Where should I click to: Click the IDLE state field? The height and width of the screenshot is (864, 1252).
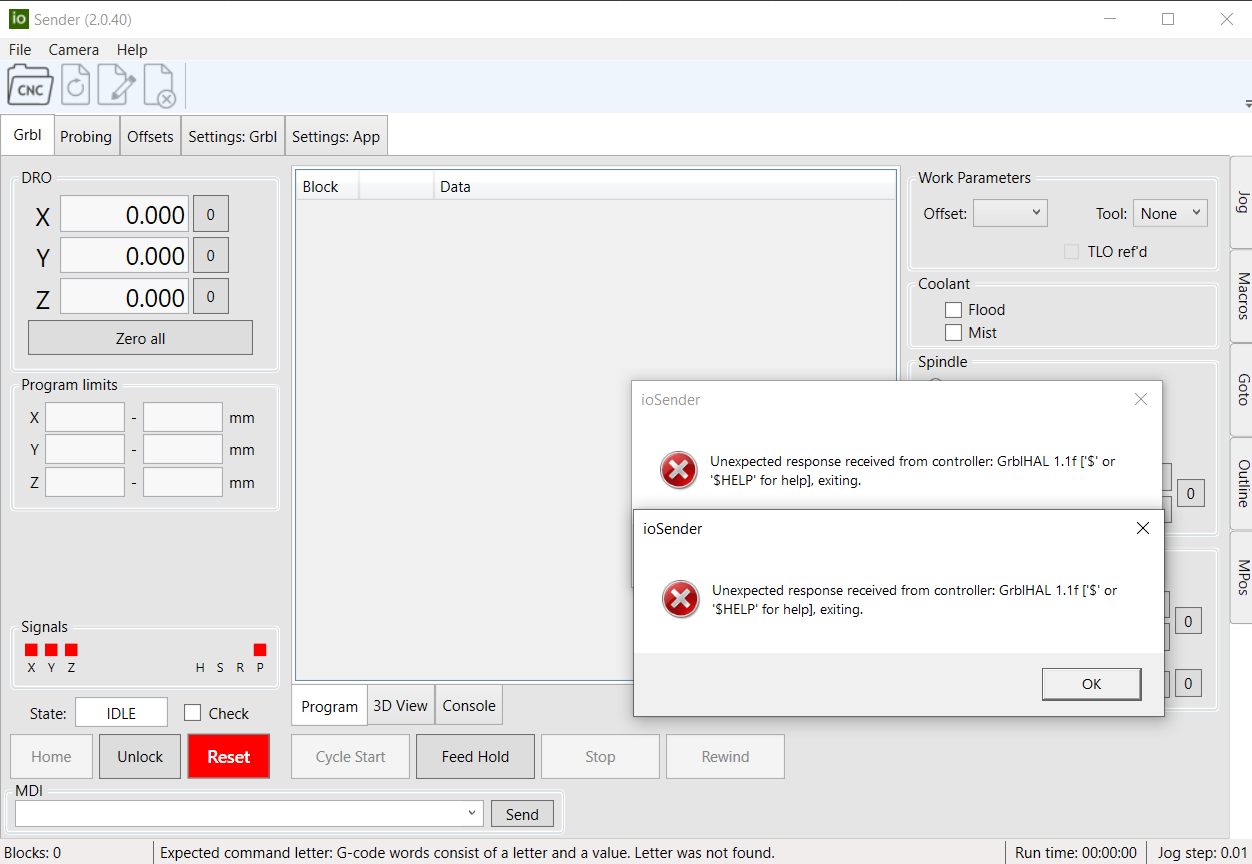pyautogui.click(x=121, y=713)
